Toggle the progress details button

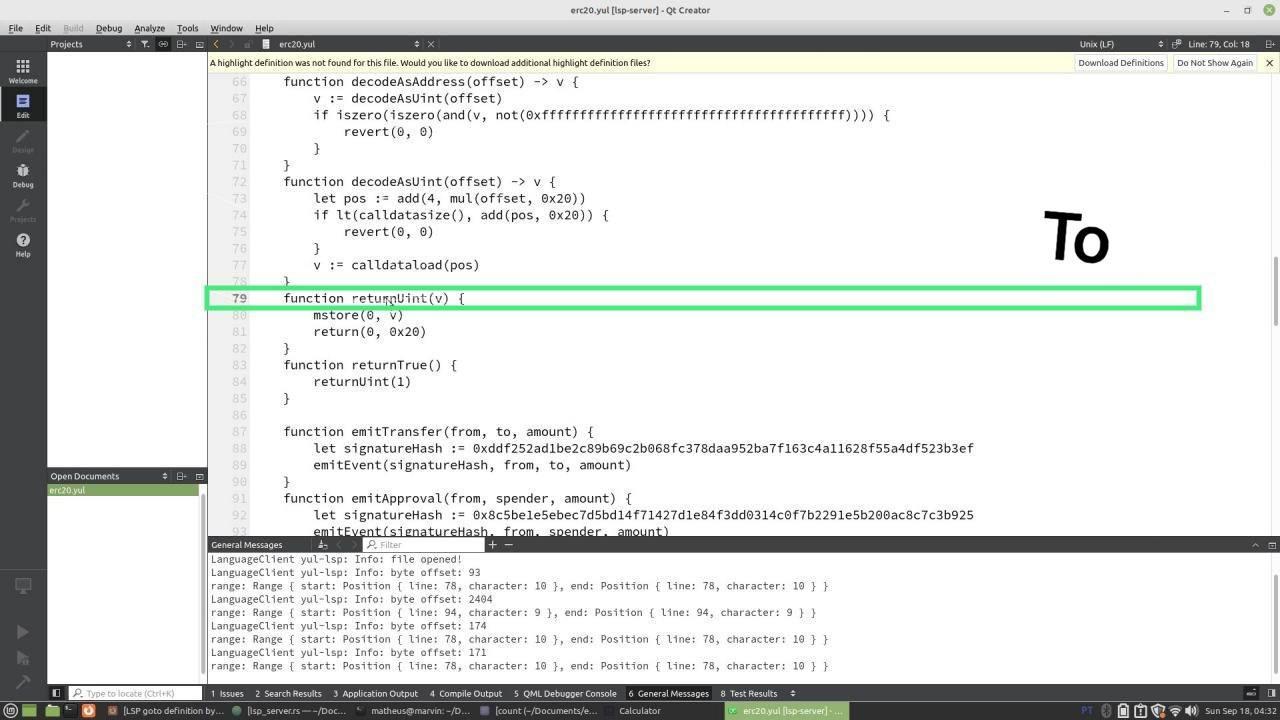(x=1250, y=693)
